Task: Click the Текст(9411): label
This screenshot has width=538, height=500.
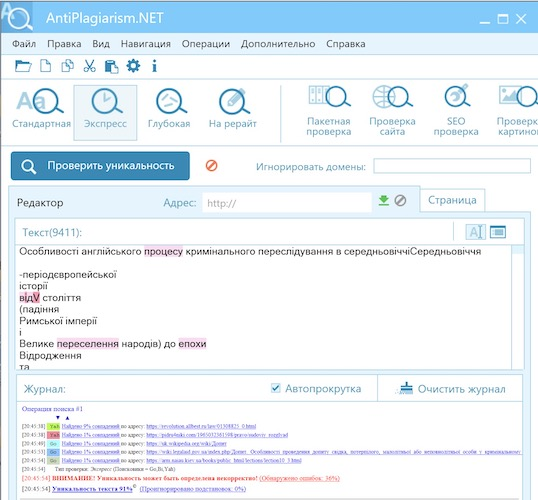Action: pyautogui.click(x=52, y=232)
